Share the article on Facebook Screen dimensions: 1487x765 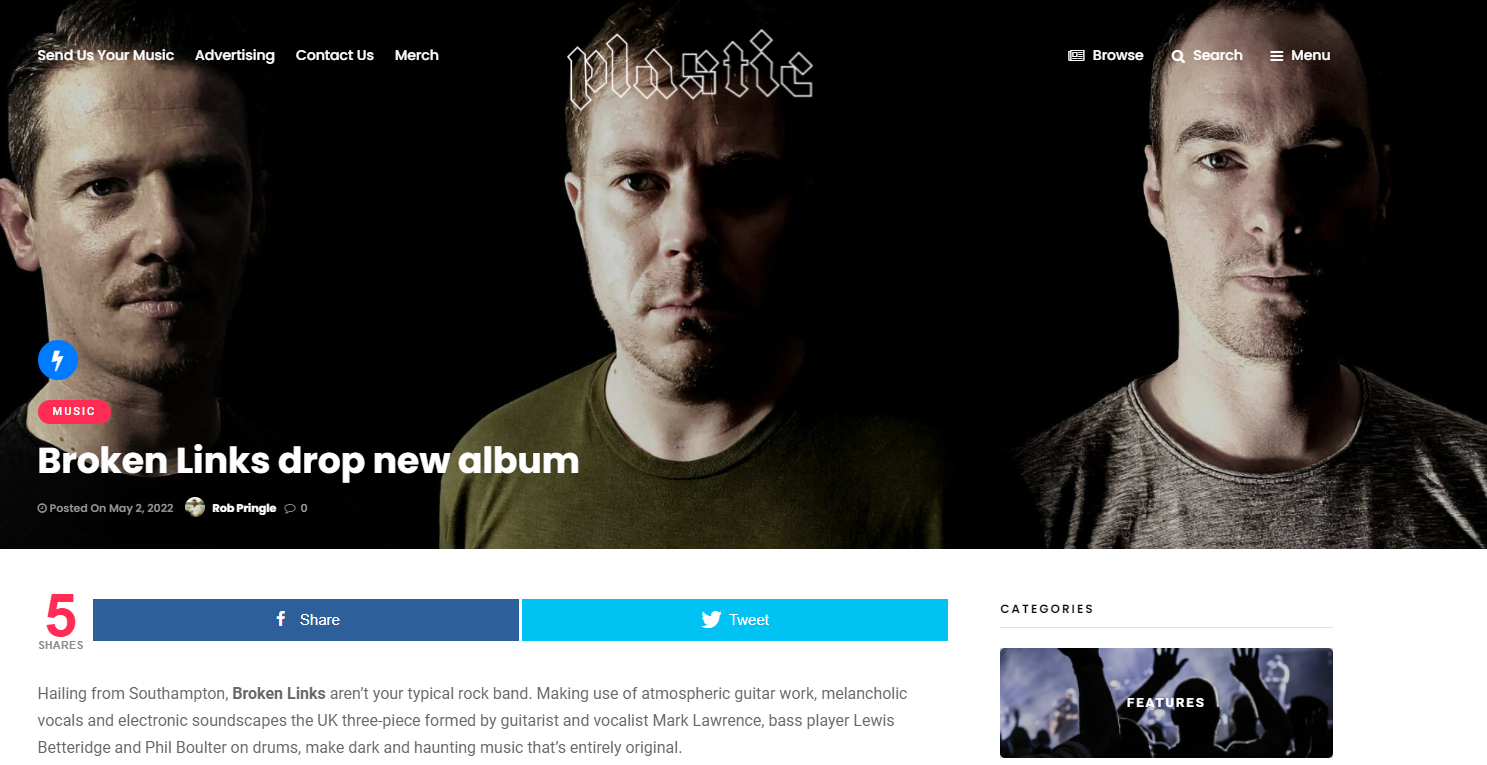(306, 620)
